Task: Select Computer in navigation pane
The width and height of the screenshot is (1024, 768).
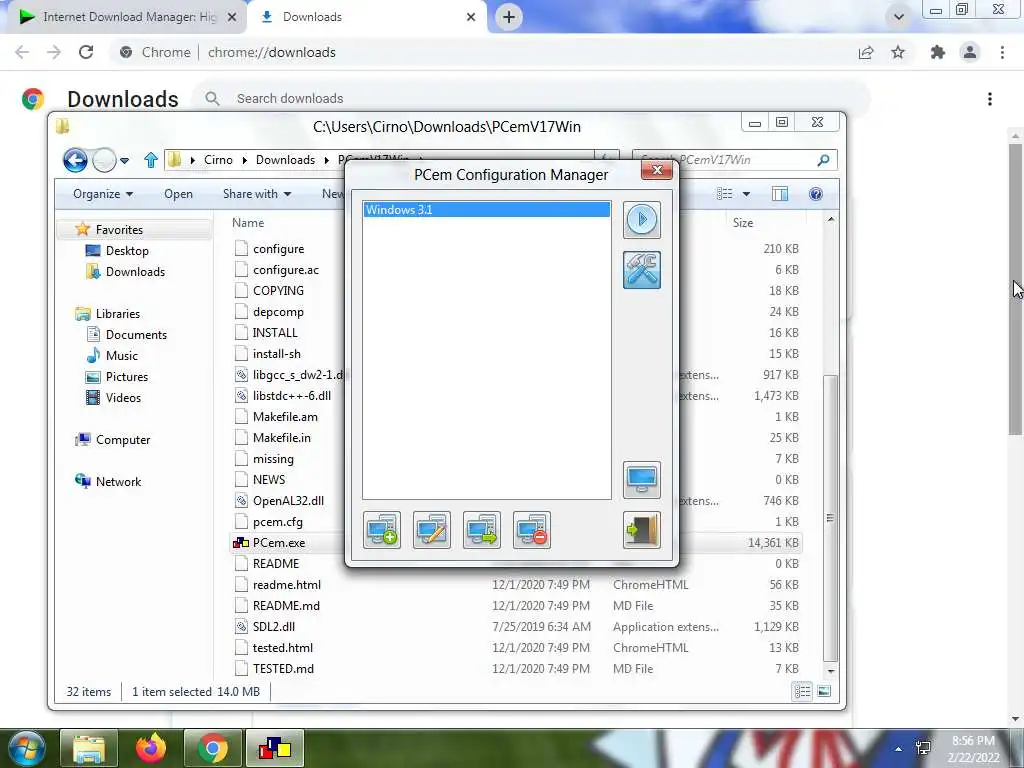Action: point(123,440)
